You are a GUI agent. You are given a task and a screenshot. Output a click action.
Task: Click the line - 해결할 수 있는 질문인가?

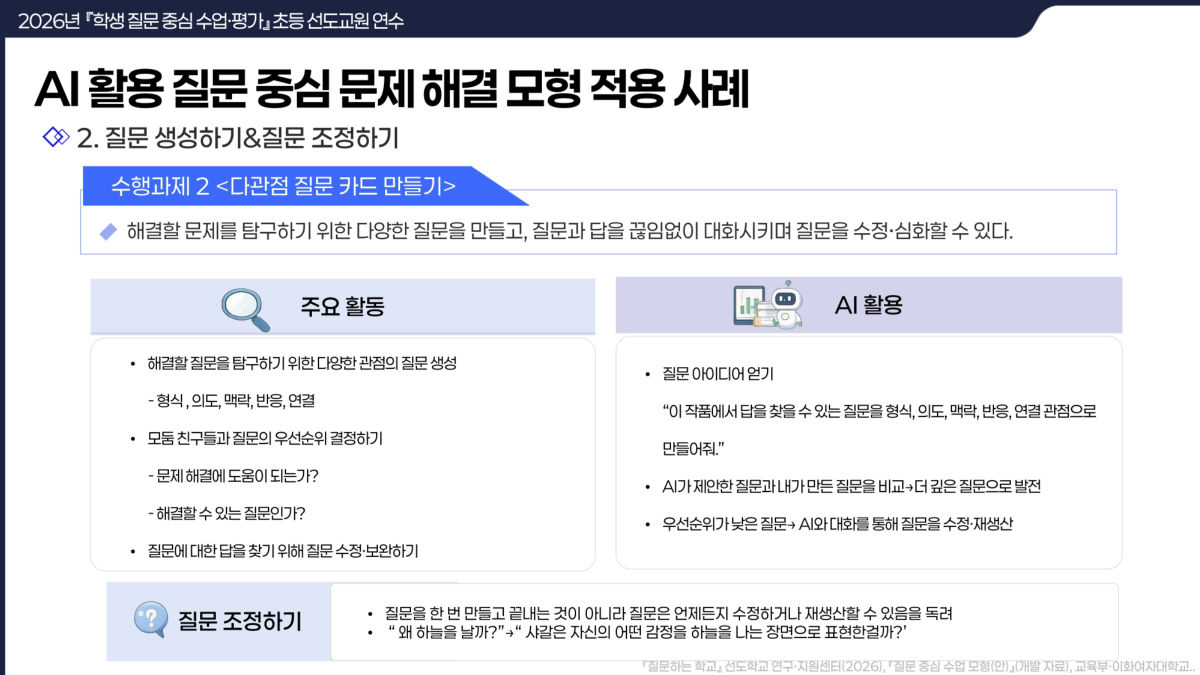[226, 513]
